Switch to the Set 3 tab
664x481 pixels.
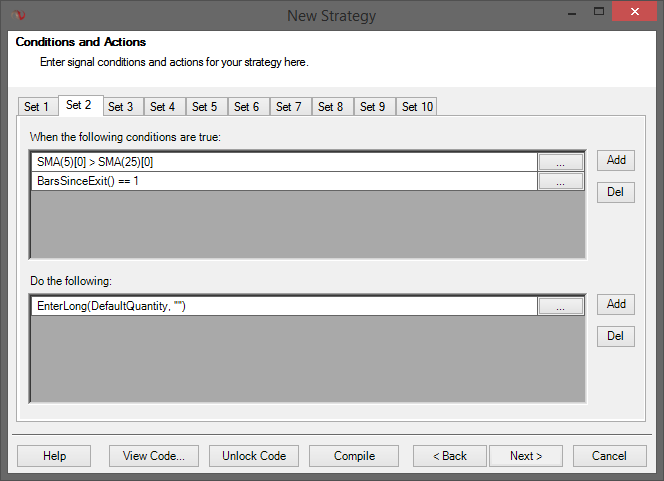[121, 107]
